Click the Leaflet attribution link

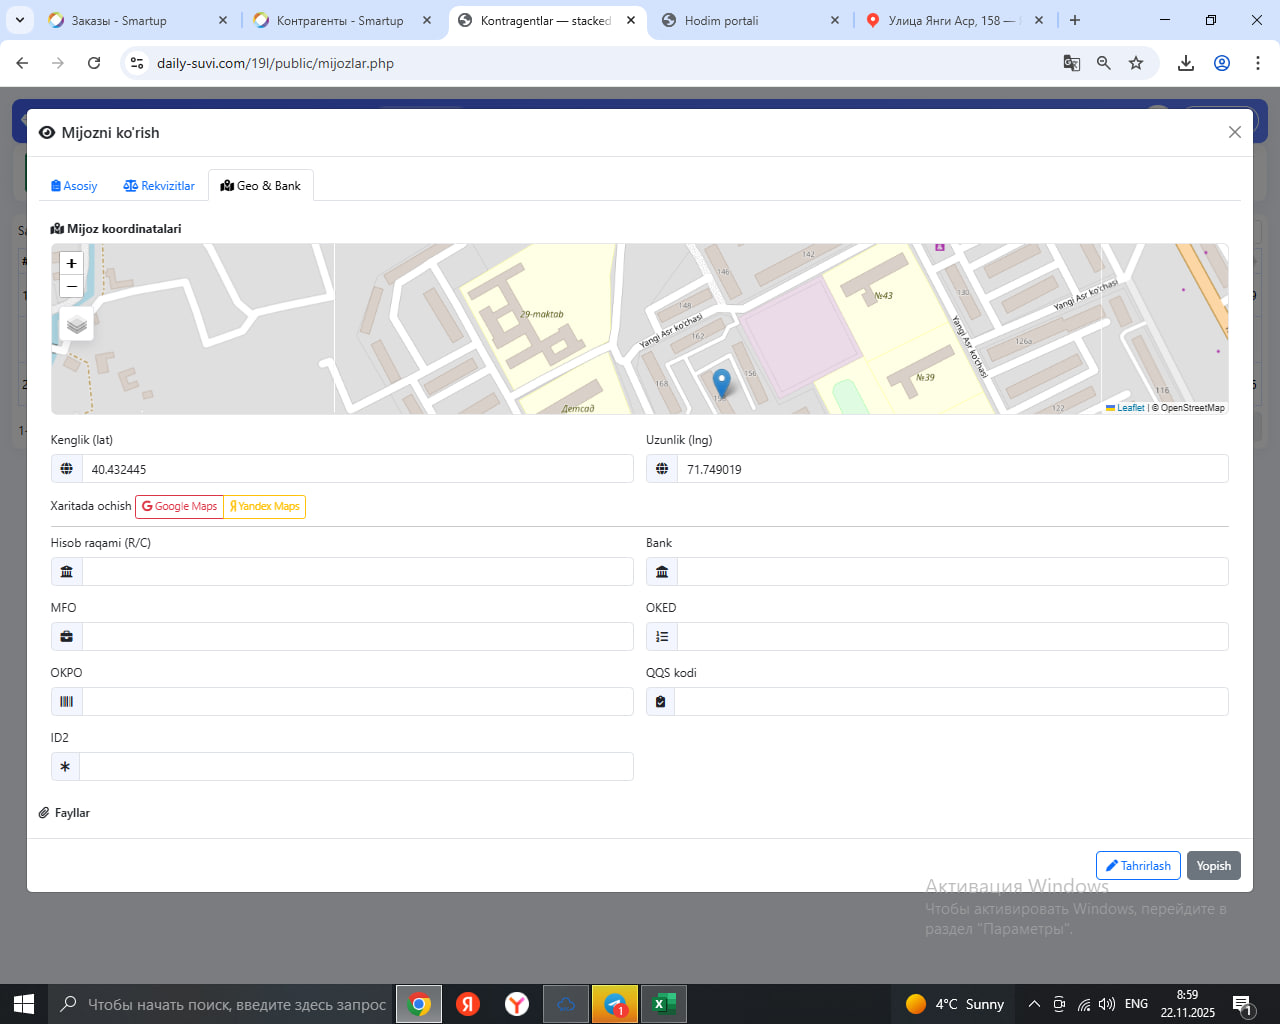pyautogui.click(x=1130, y=408)
